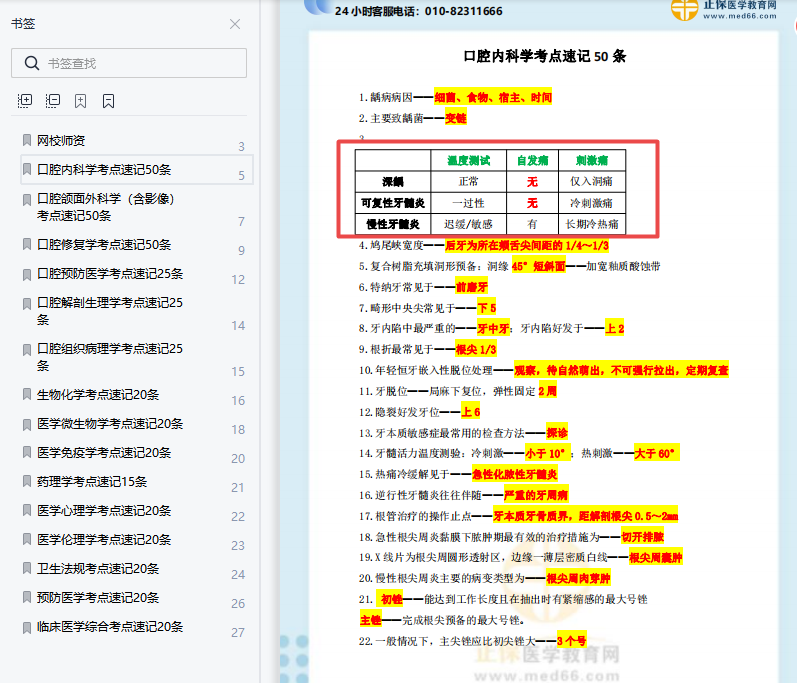Screen dimensions: 797x683
Task: Jump to 口腔颌面外科学（含影像）bookmark
Action: (105, 199)
